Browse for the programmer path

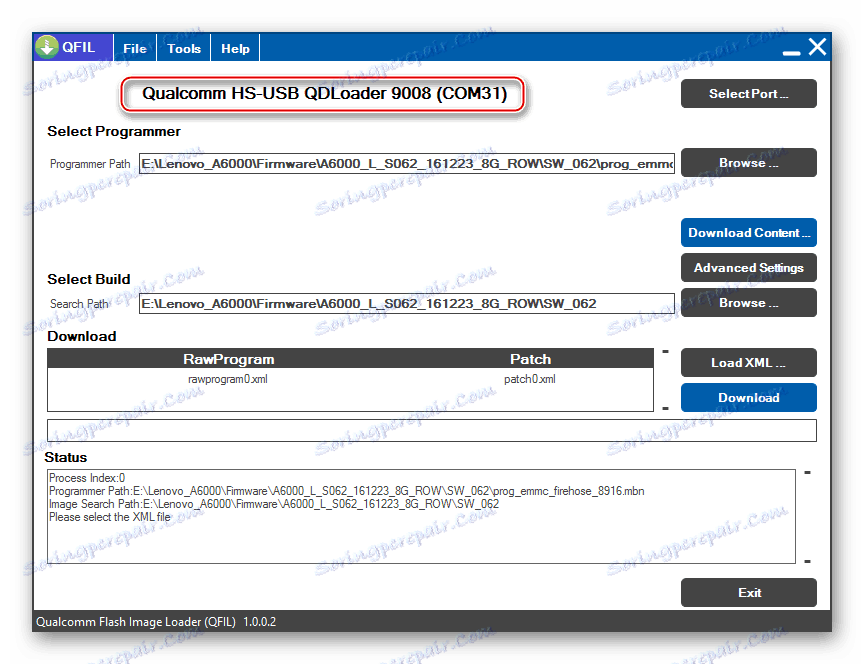(749, 163)
